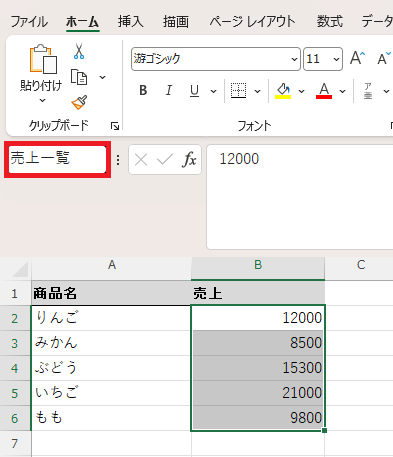
Task: Open the font size dropdown showing 11
Action: point(336,59)
